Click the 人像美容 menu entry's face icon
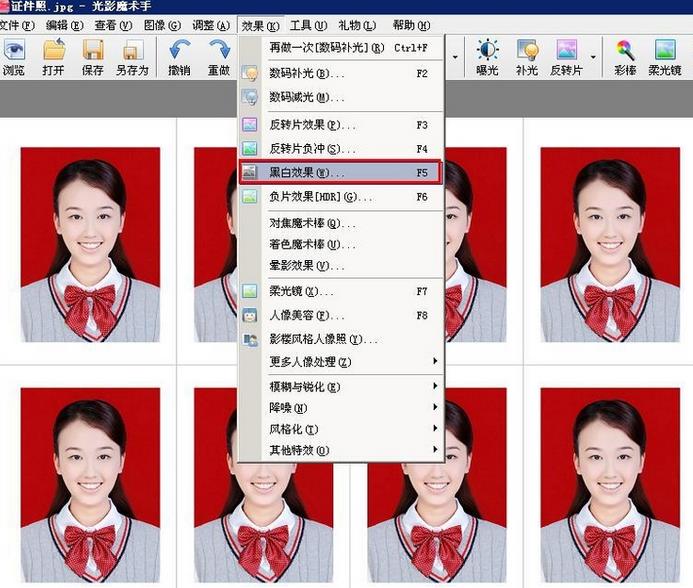Screen dimensions: 693x588 (x=250, y=315)
